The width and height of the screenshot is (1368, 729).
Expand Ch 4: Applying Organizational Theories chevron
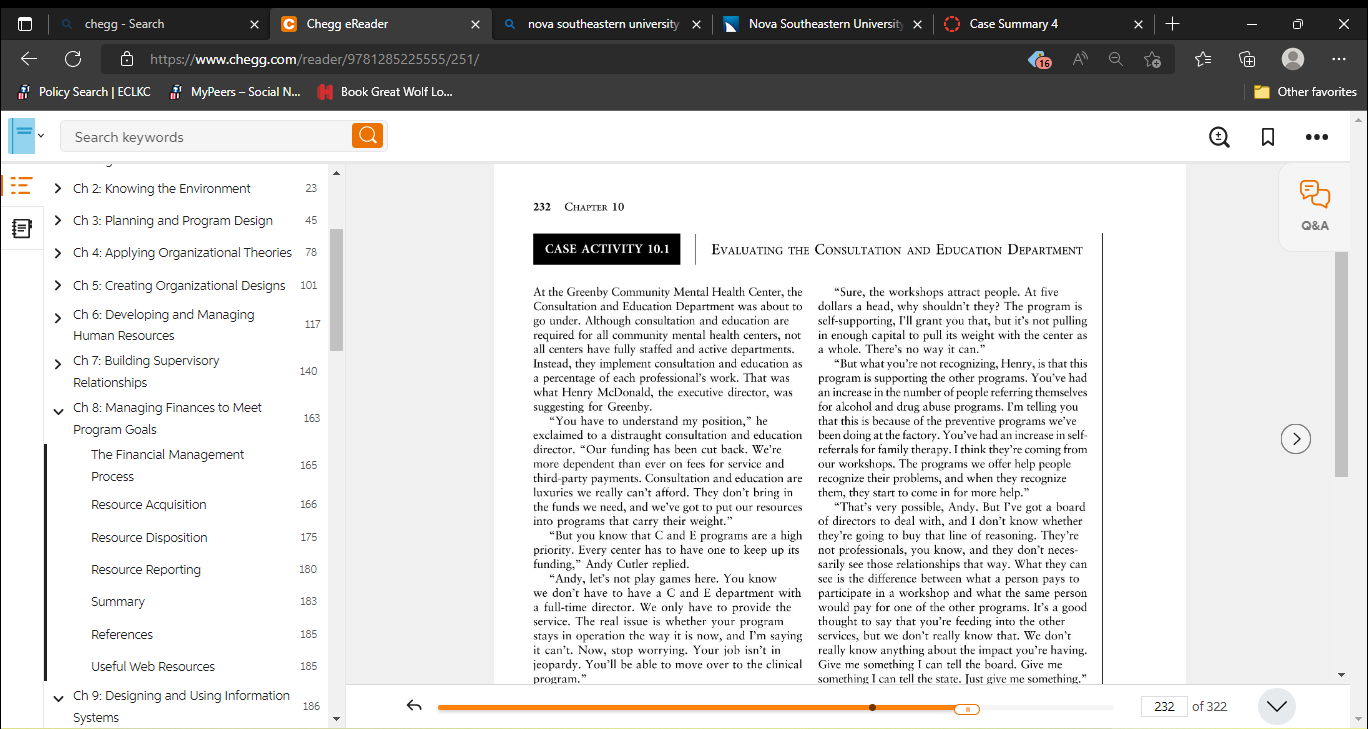57,253
